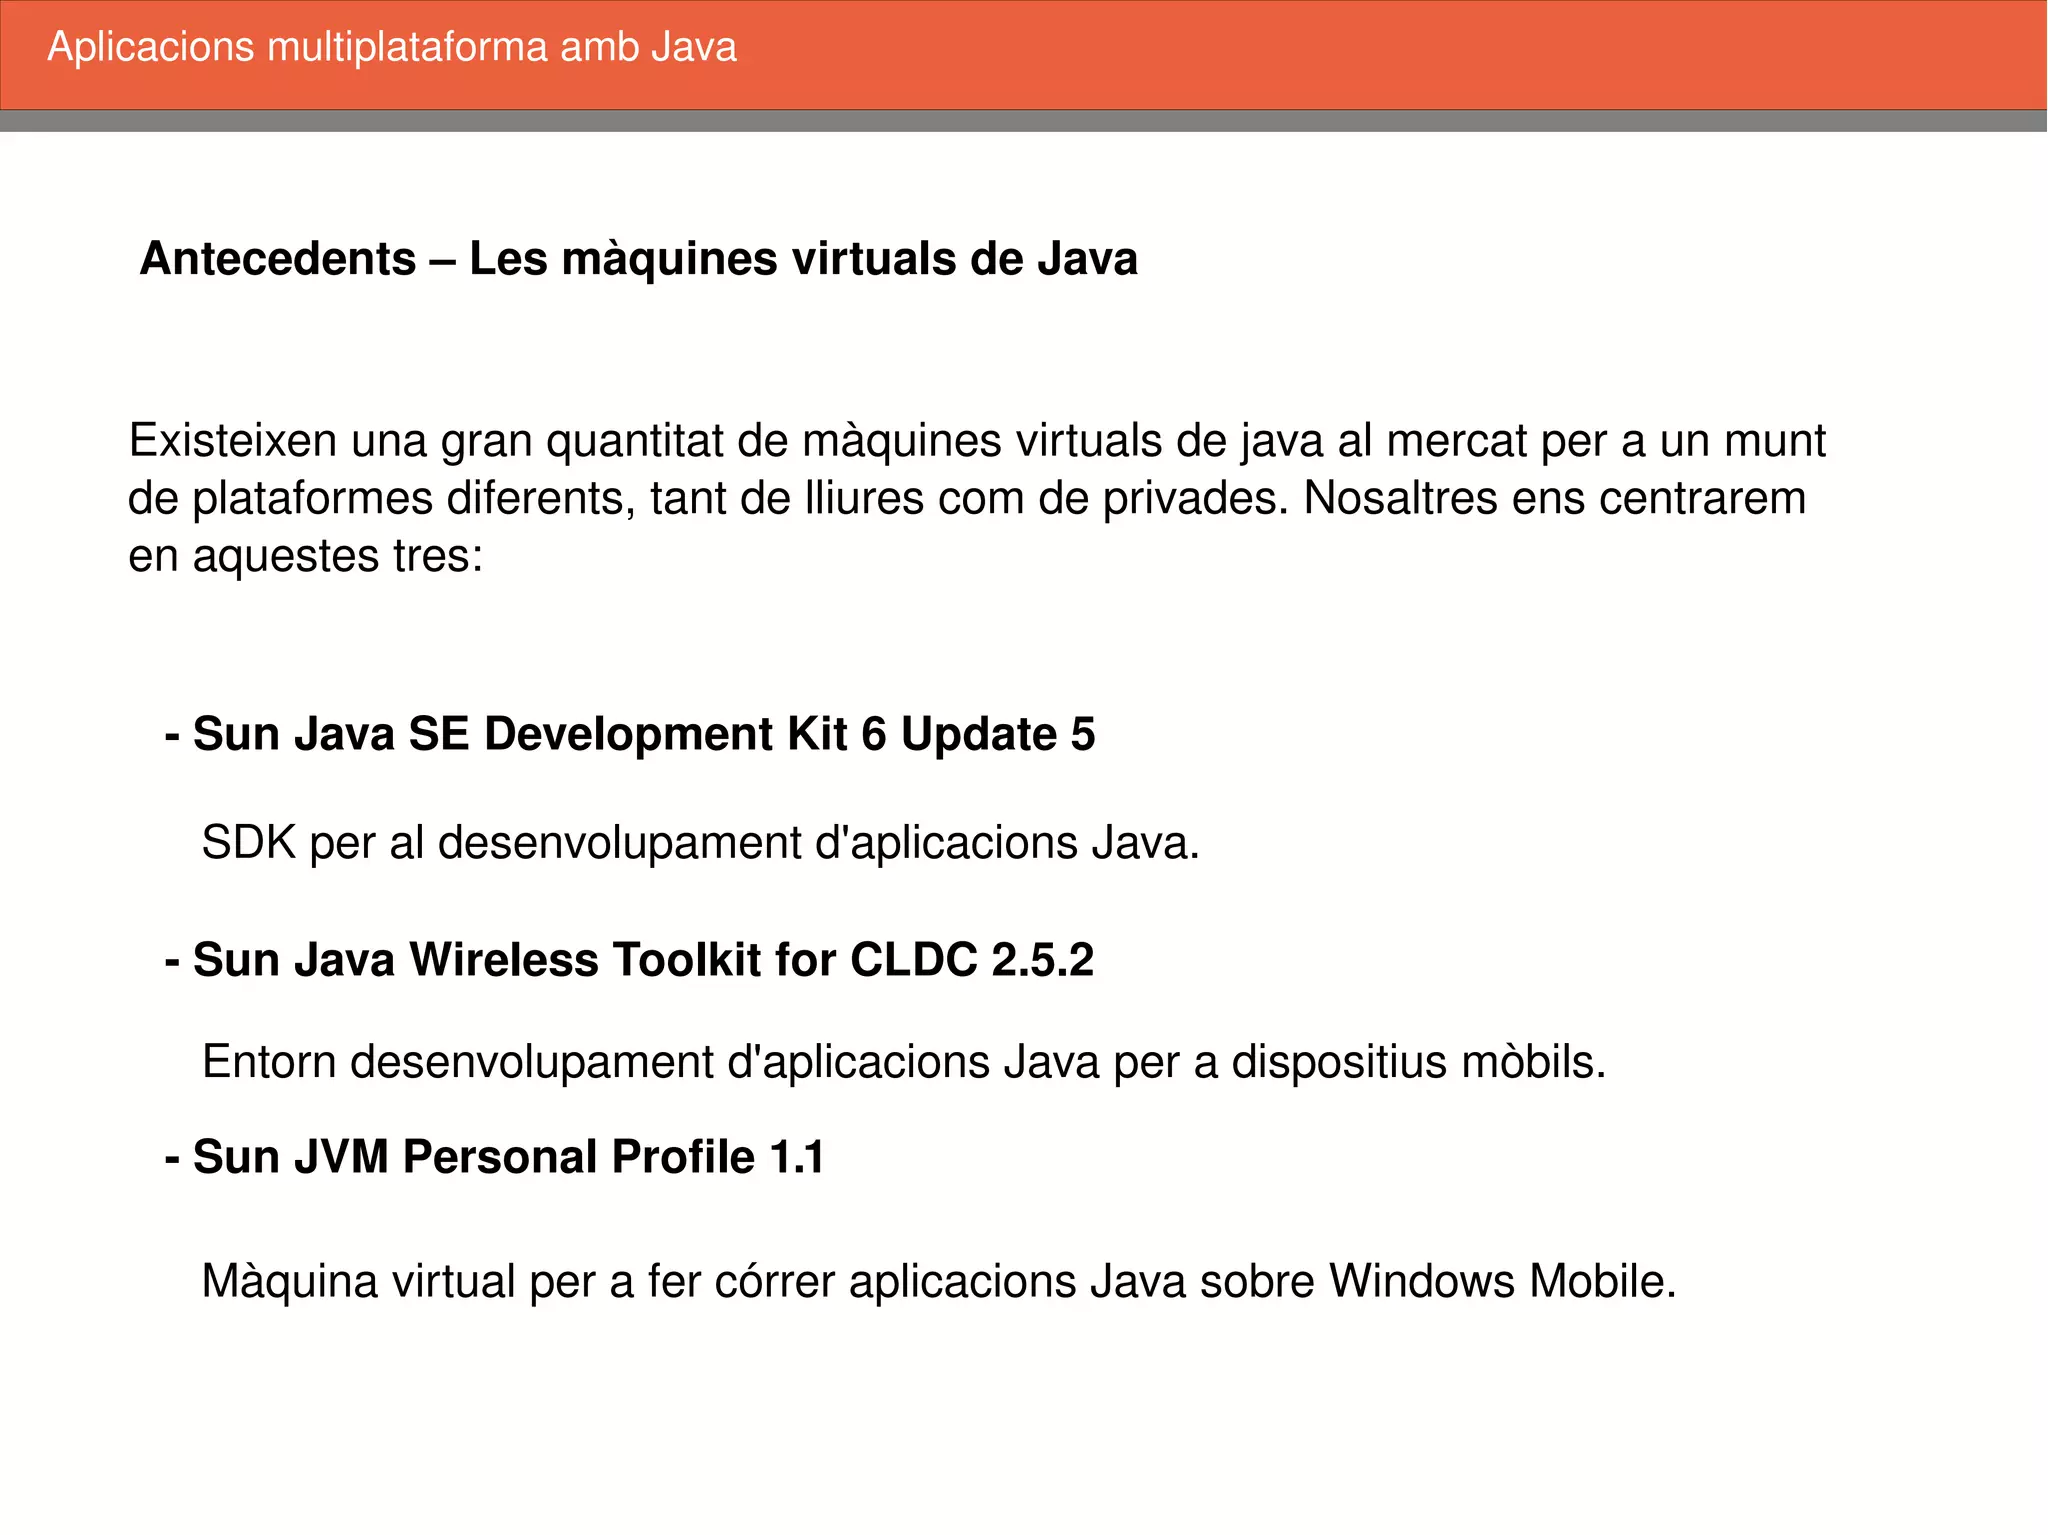Click the line starting 'de plataformes diferents'

967,498
